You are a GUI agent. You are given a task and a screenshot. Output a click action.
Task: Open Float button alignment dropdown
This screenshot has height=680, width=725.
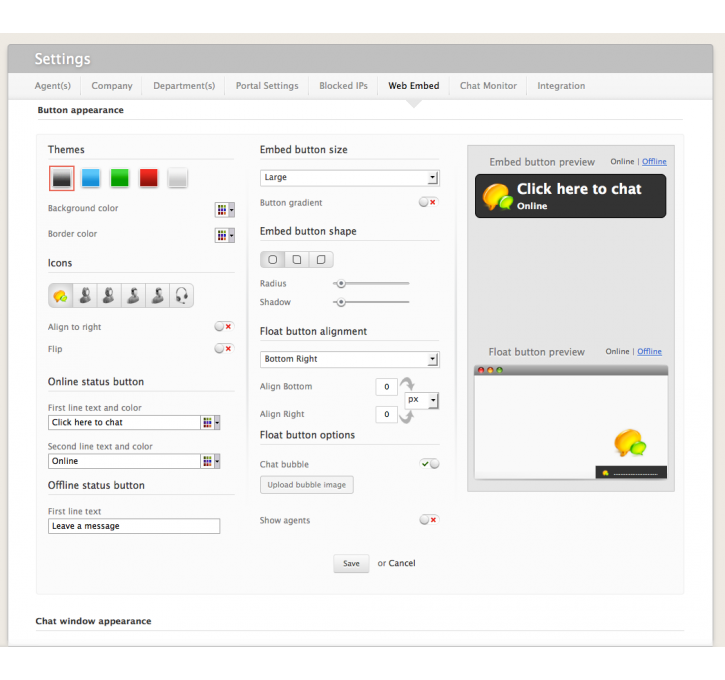pyautogui.click(x=350, y=359)
